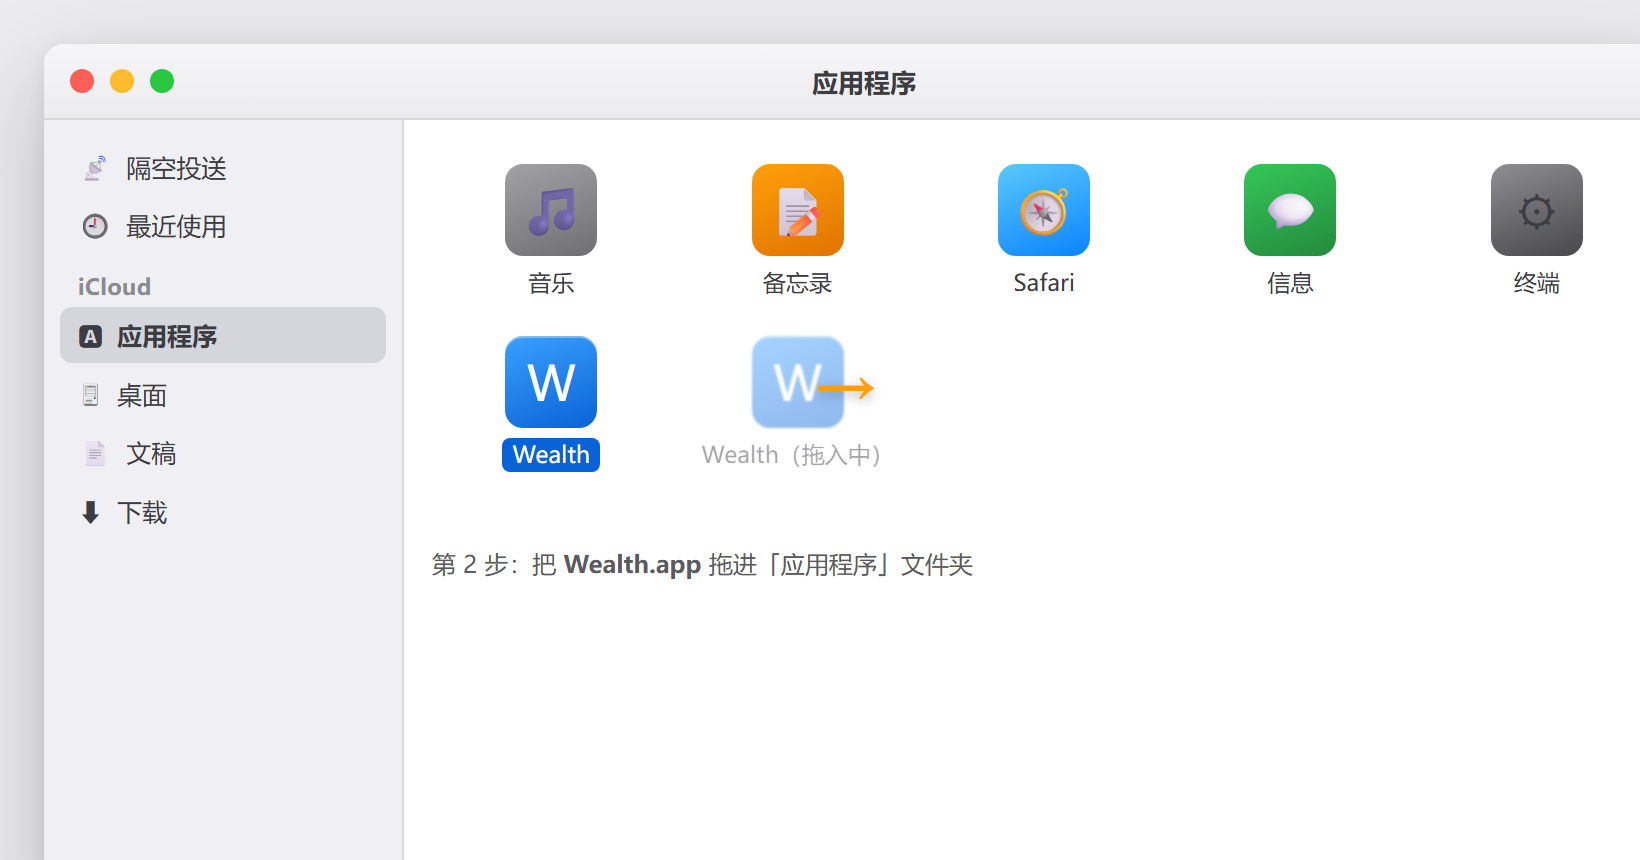
Task: Click the 'Wealth（拖入中）' label
Action: tap(791, 455)
